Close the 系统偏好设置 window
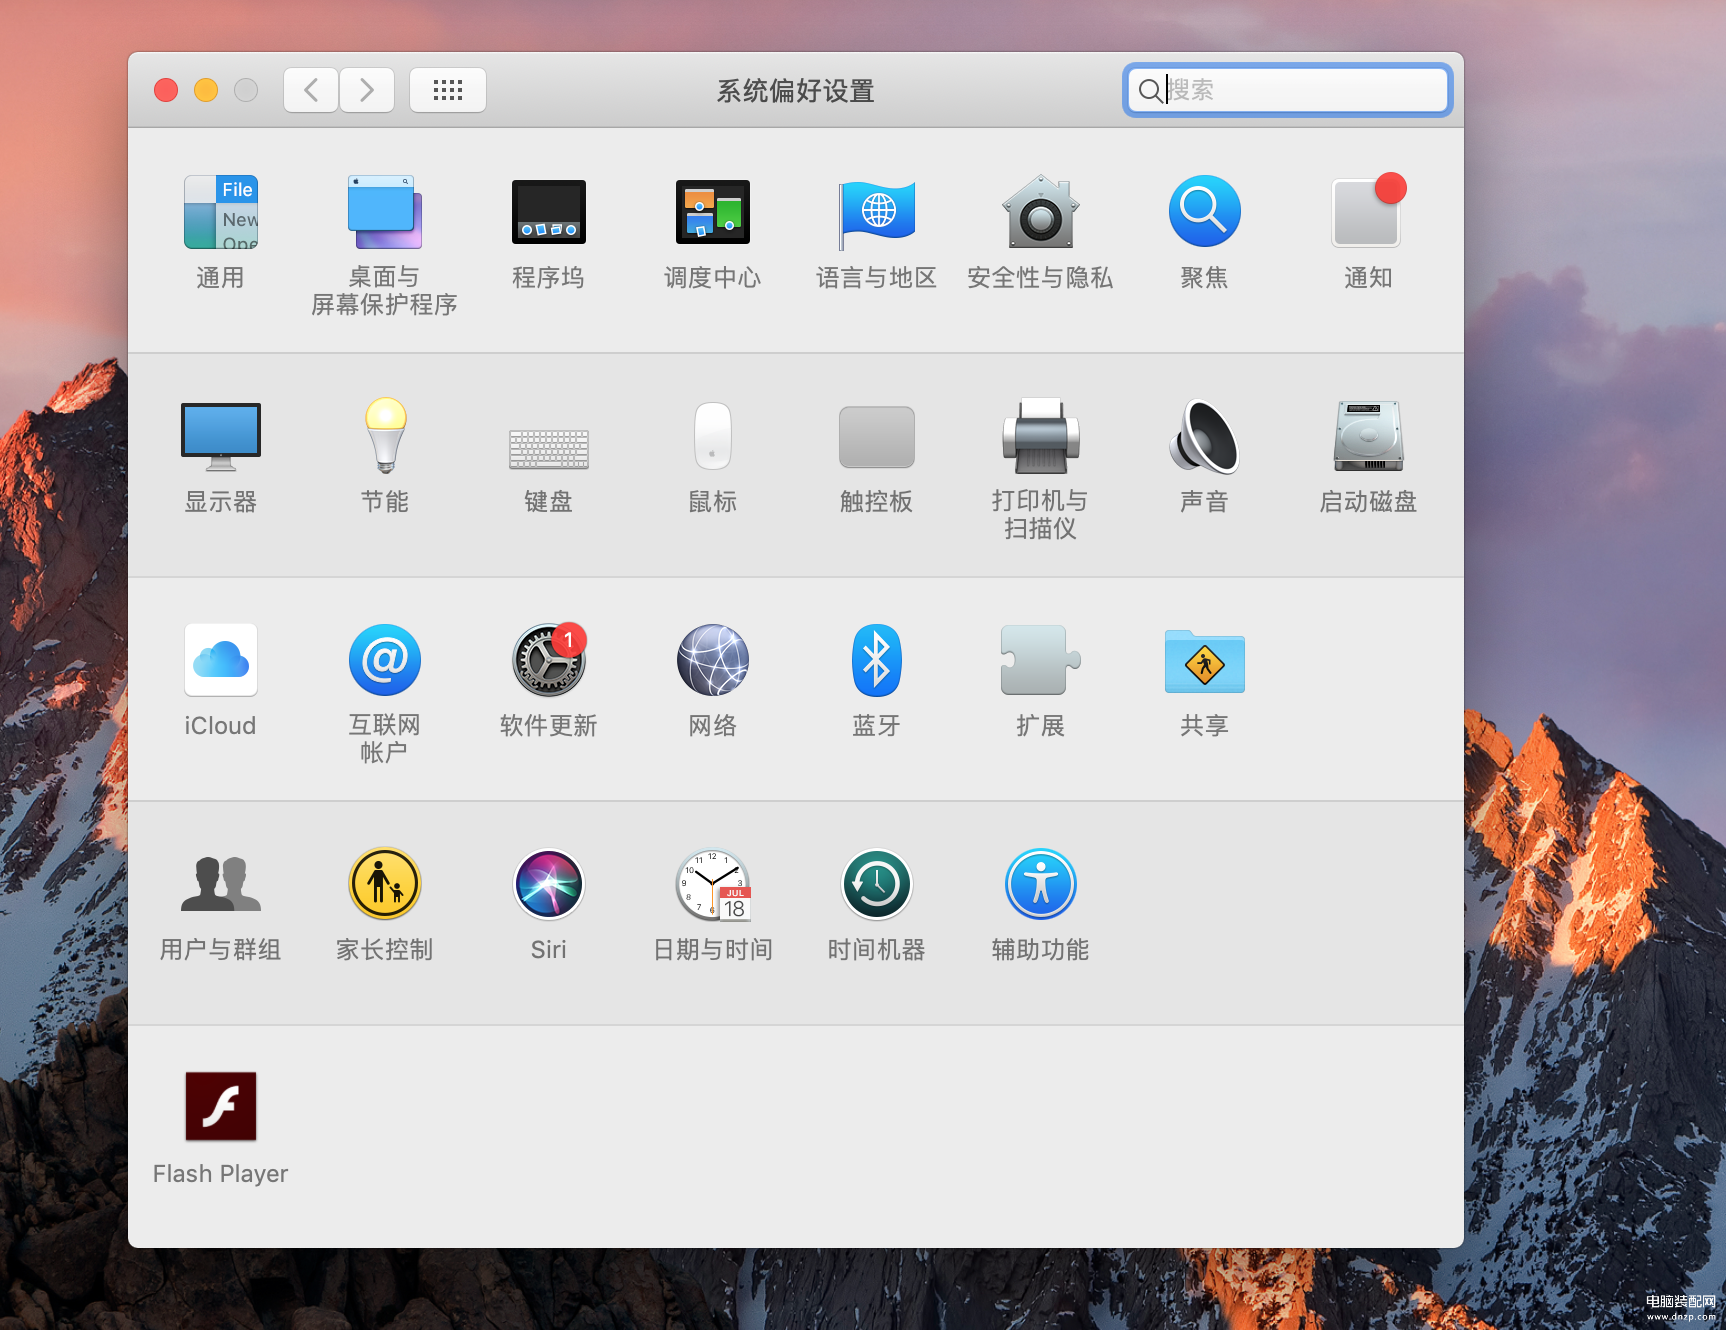 pyautogui.click(x=166, y=90)
